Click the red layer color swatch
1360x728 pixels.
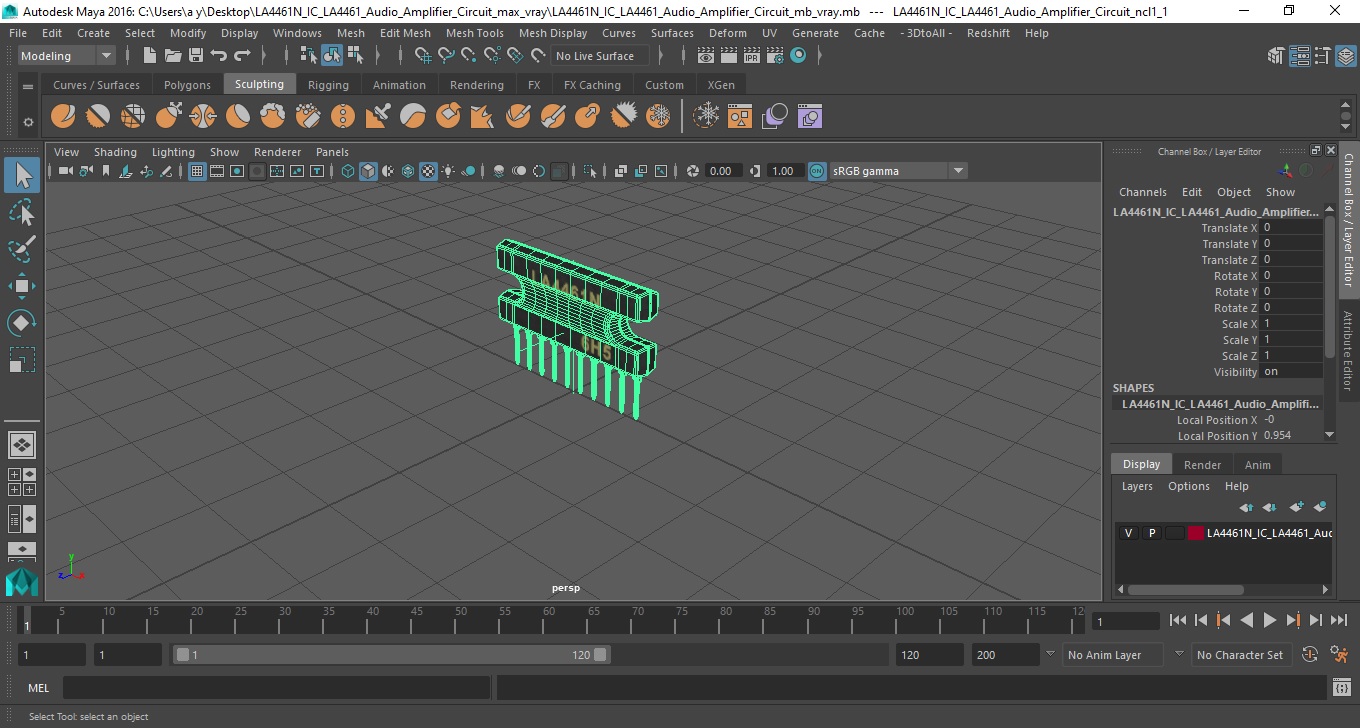1196,533
